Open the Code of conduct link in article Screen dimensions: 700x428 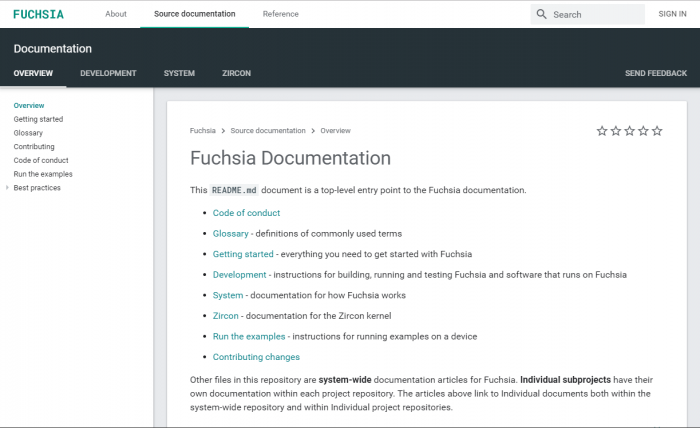(246, 213)
